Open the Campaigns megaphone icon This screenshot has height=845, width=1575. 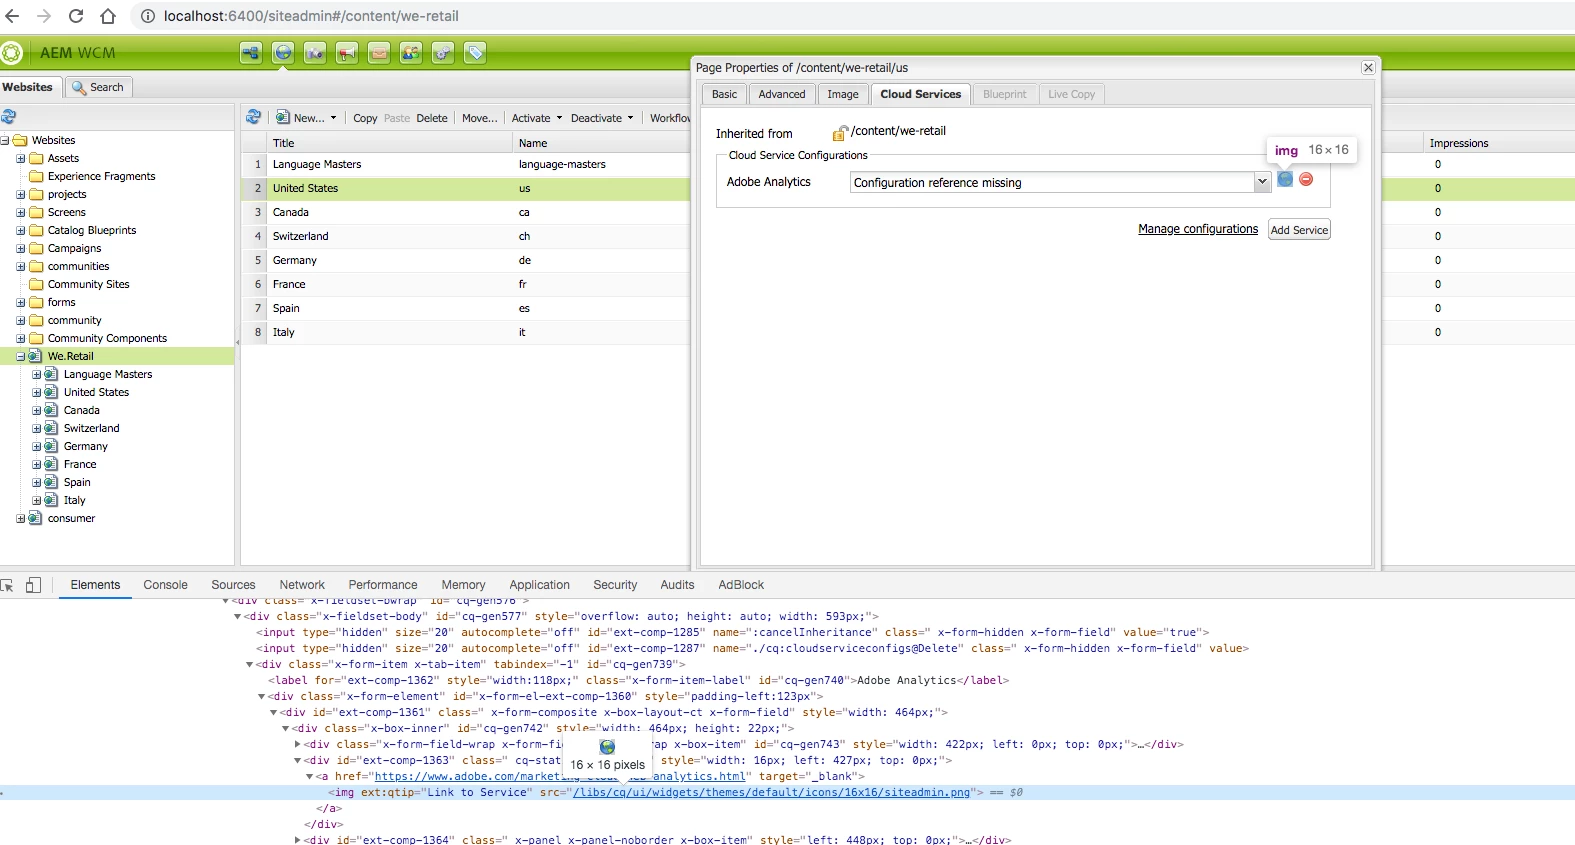pyautogui.click(x=347, y=53)
